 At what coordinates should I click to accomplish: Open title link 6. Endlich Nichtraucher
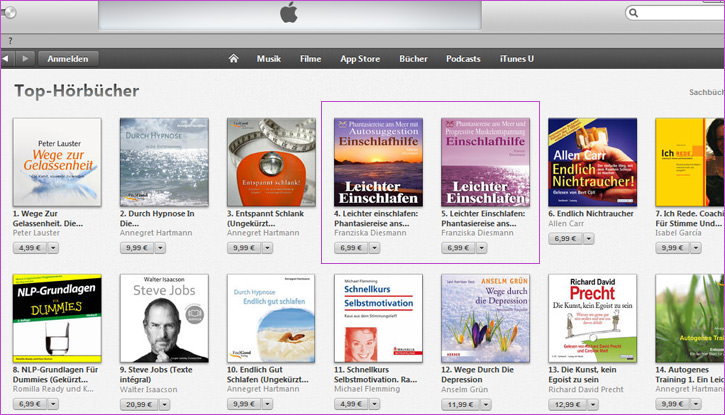590,214
